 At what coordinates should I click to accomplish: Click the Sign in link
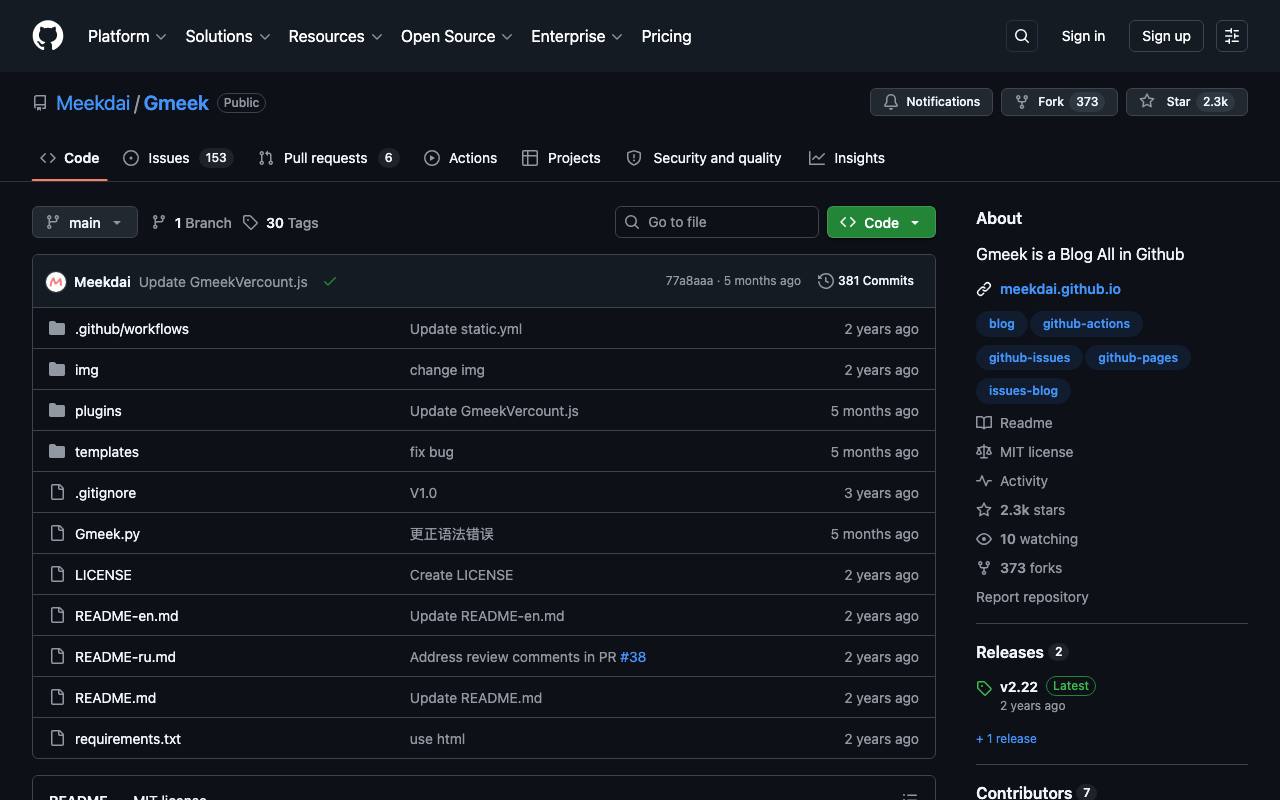(1083, 36)
